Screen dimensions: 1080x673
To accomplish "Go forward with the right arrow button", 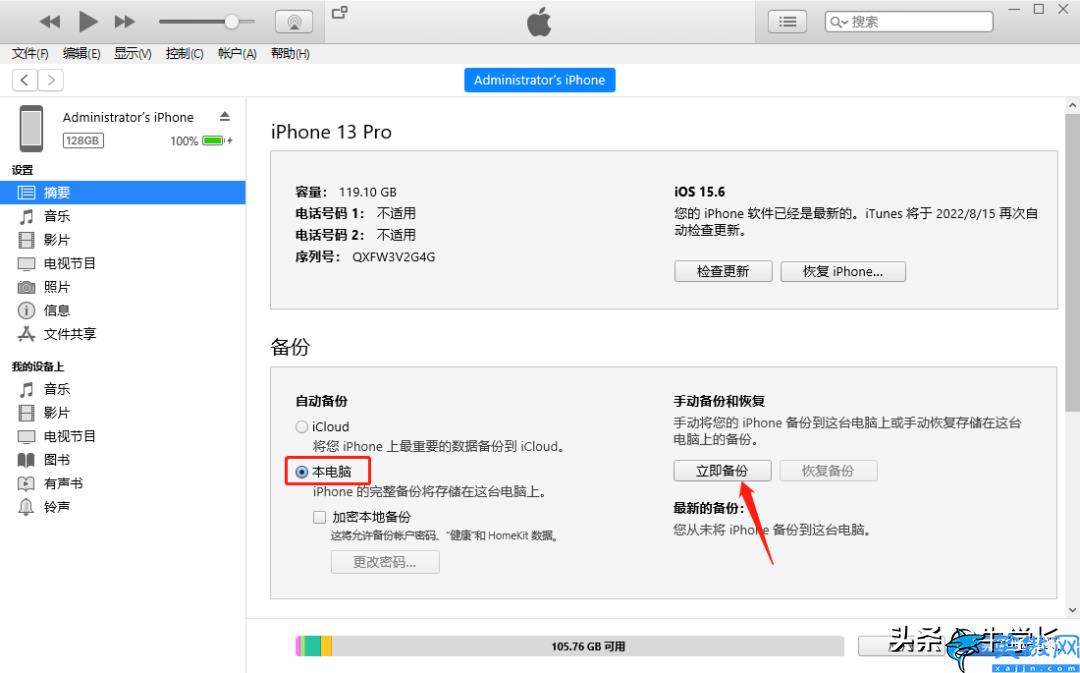I will [x=51, y=80].
